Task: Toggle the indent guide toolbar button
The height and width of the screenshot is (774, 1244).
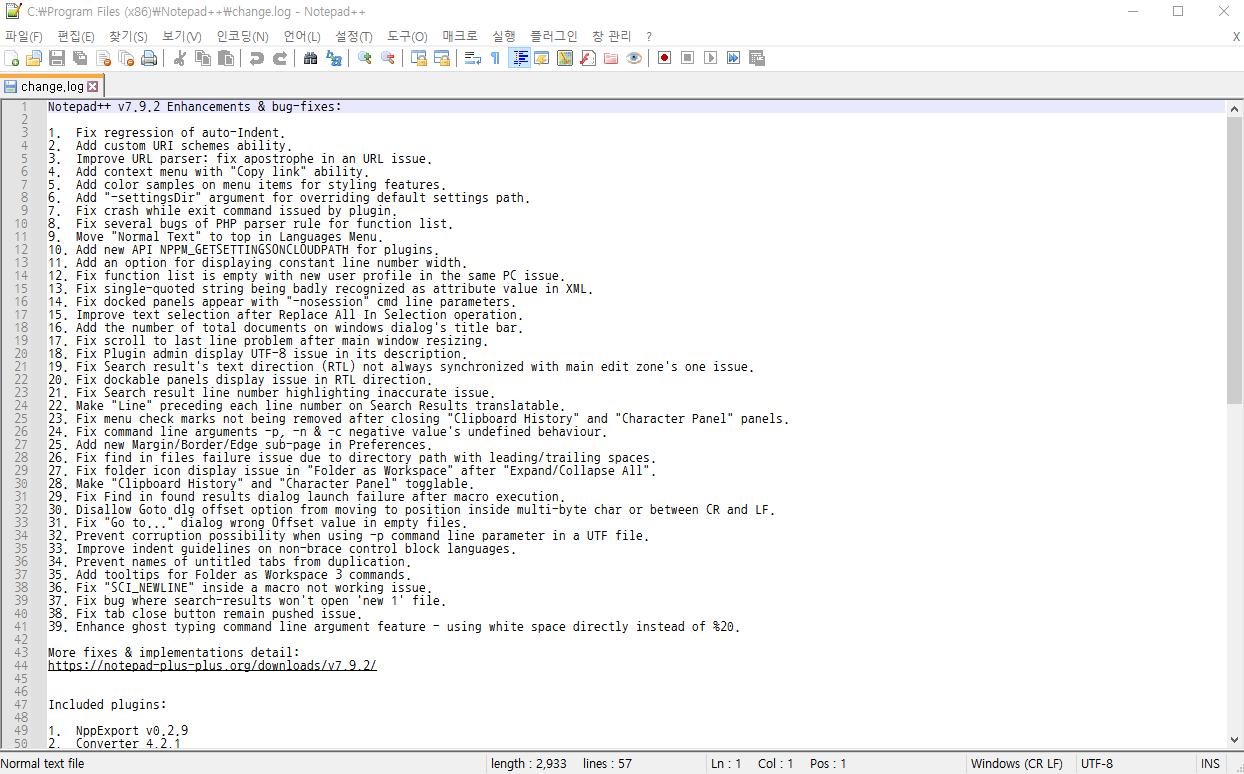Action: (520, 58)
